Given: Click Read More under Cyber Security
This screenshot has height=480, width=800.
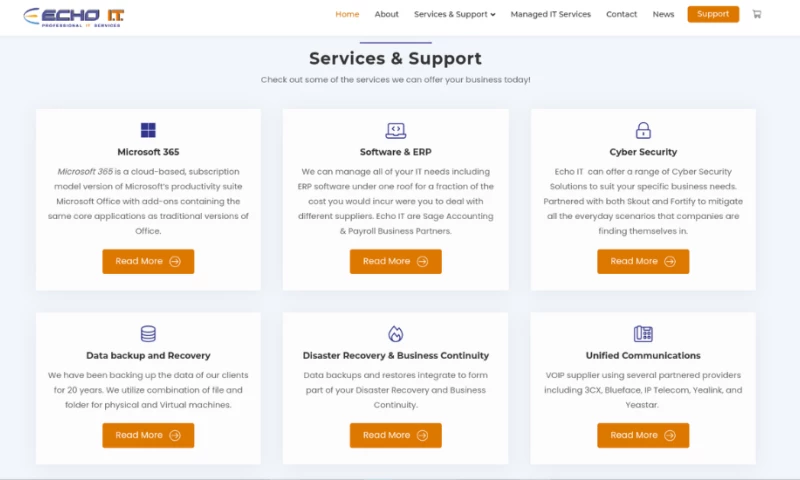Looking at the screenshot, I should coord(643,261).
